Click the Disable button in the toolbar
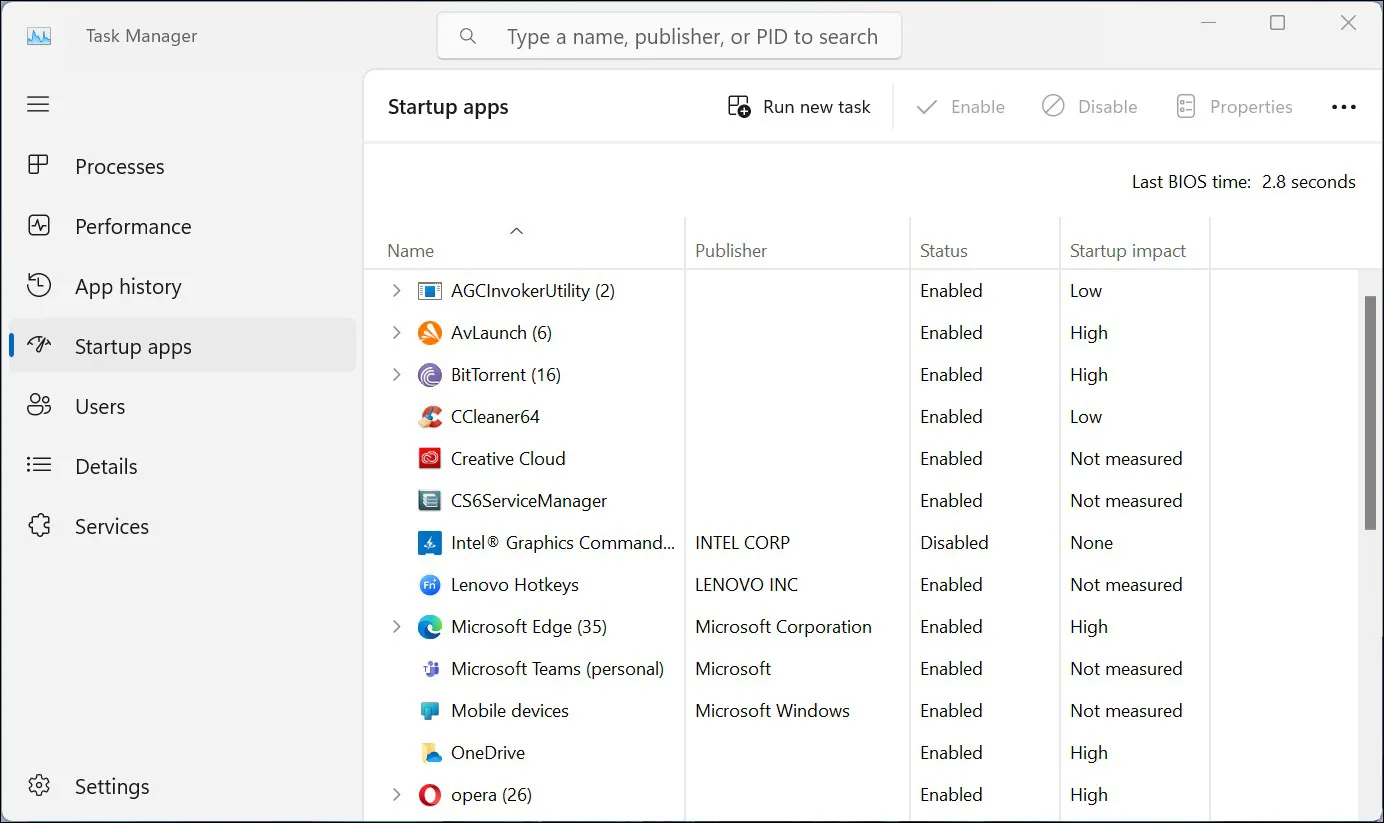This screenshot has width=1384, height=823. [1090, 106]
